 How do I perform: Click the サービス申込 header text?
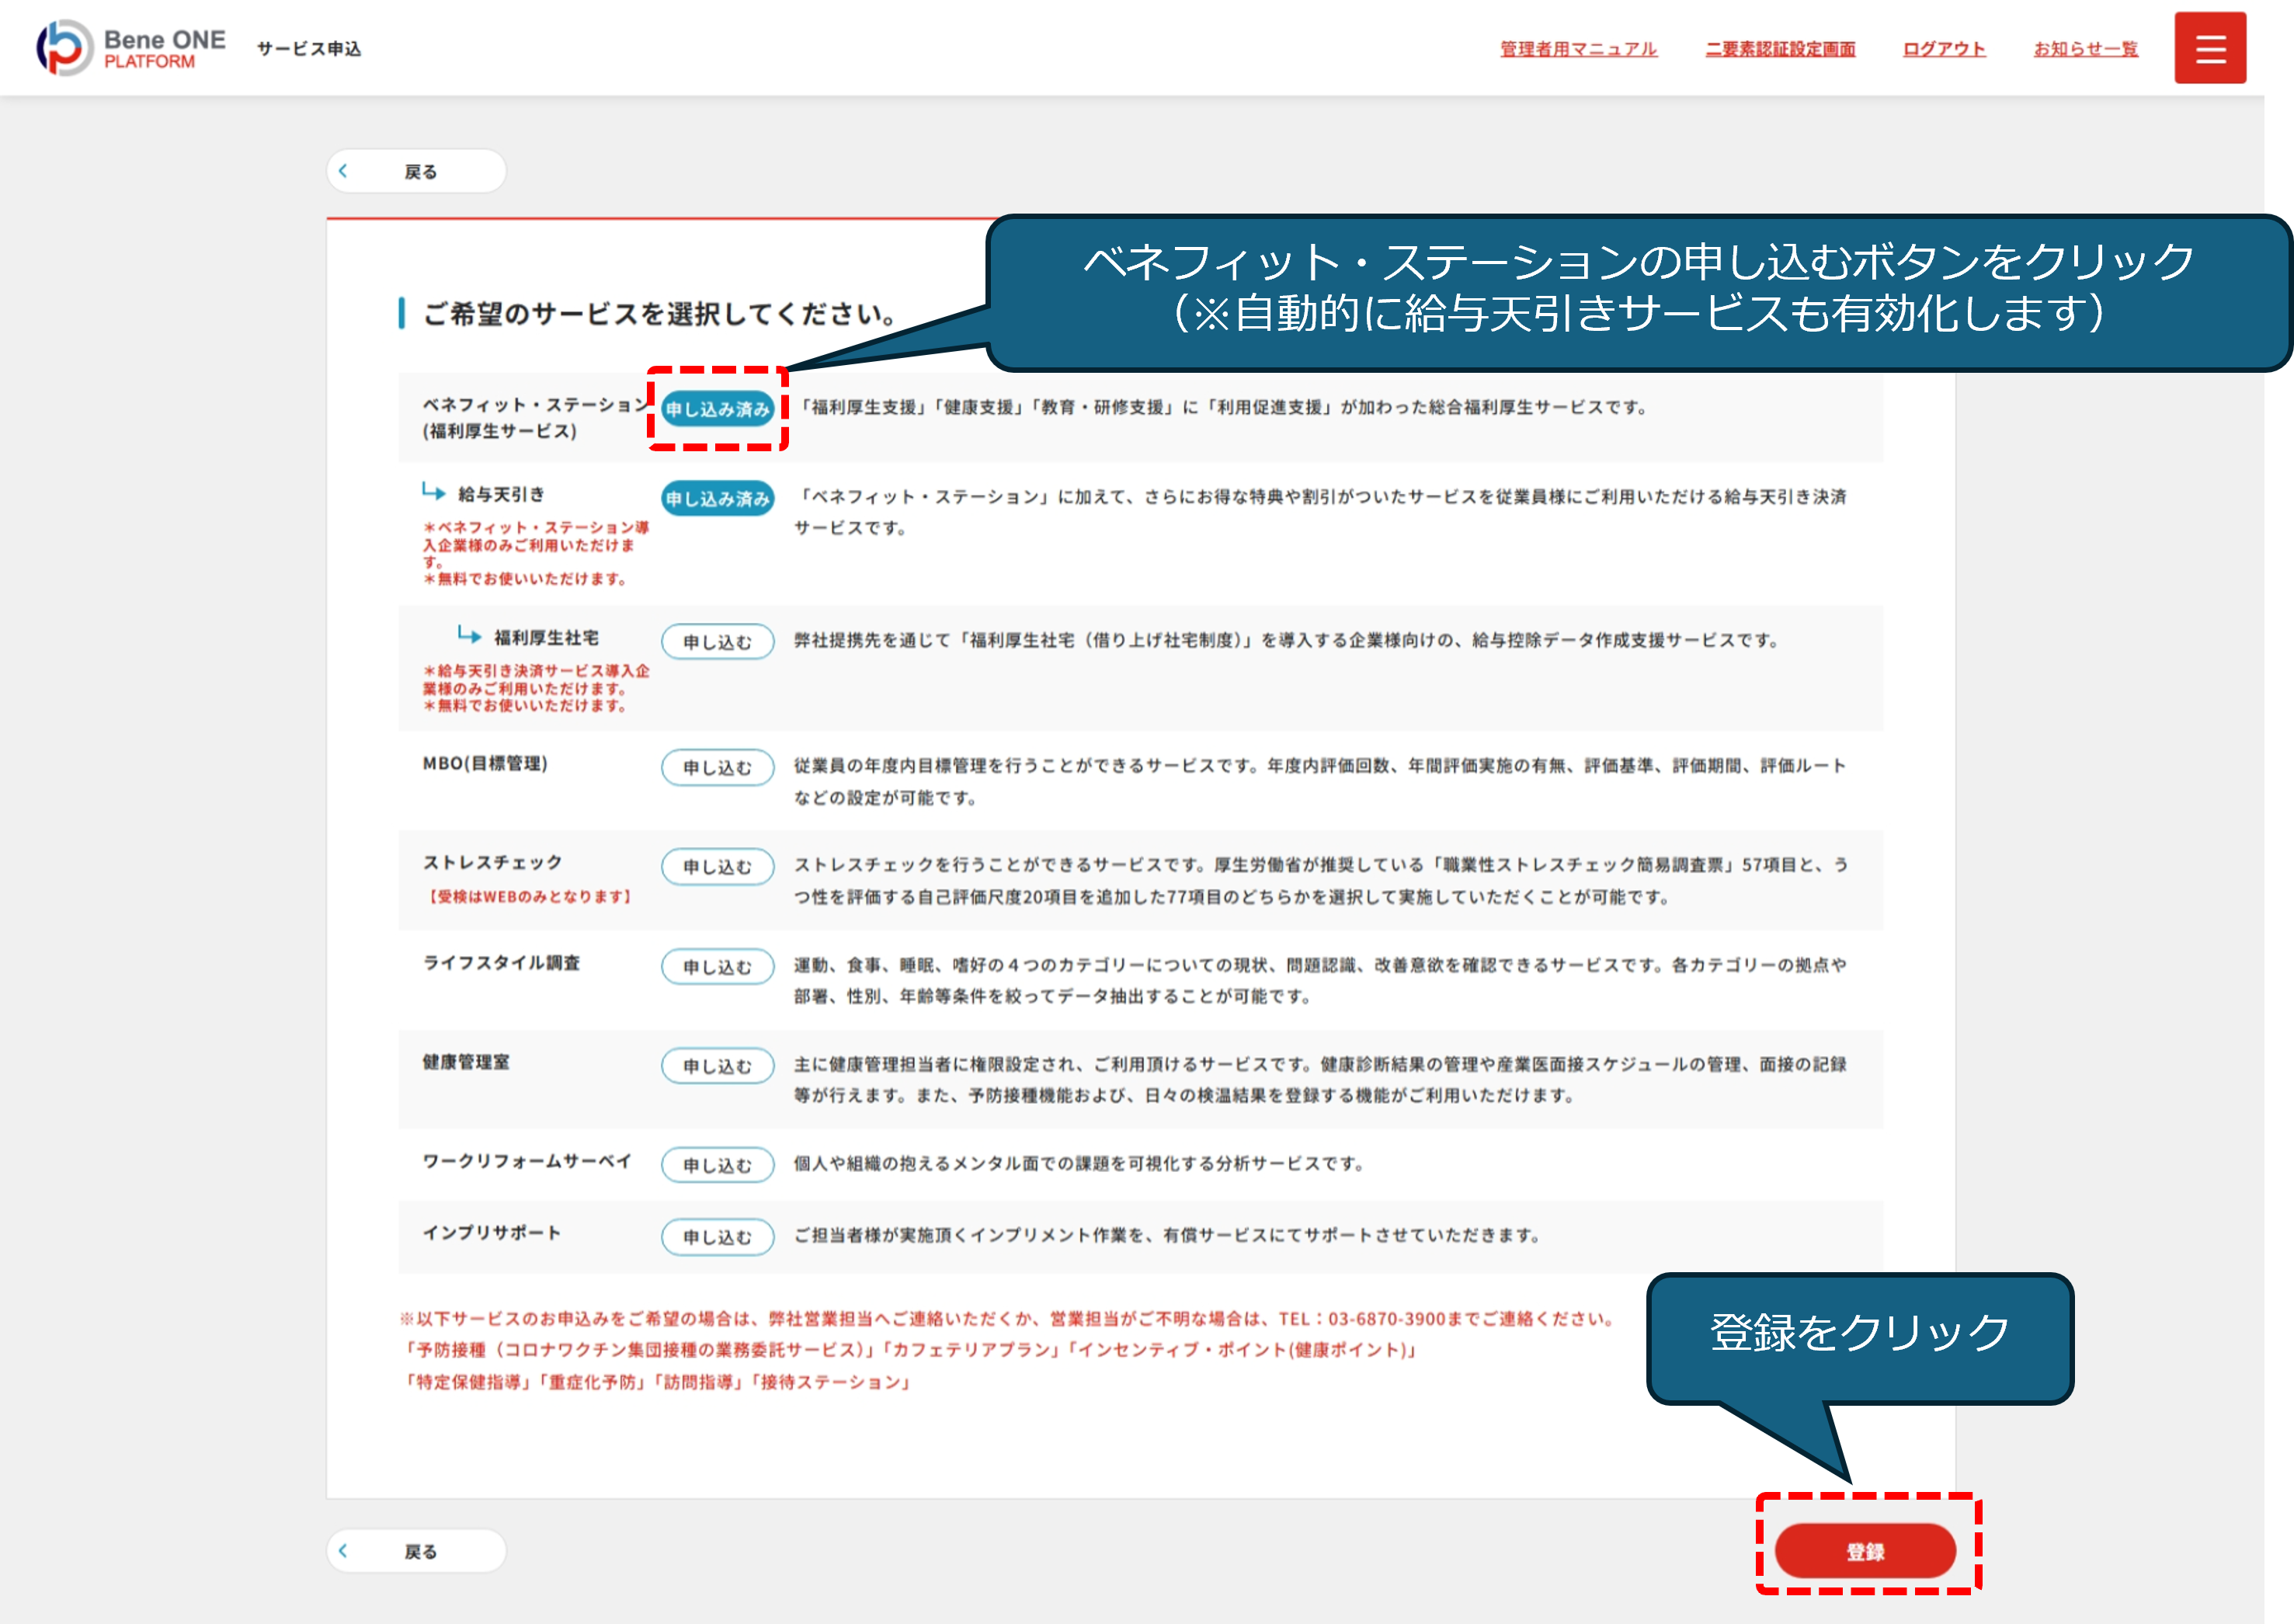[x=309, y=48]
